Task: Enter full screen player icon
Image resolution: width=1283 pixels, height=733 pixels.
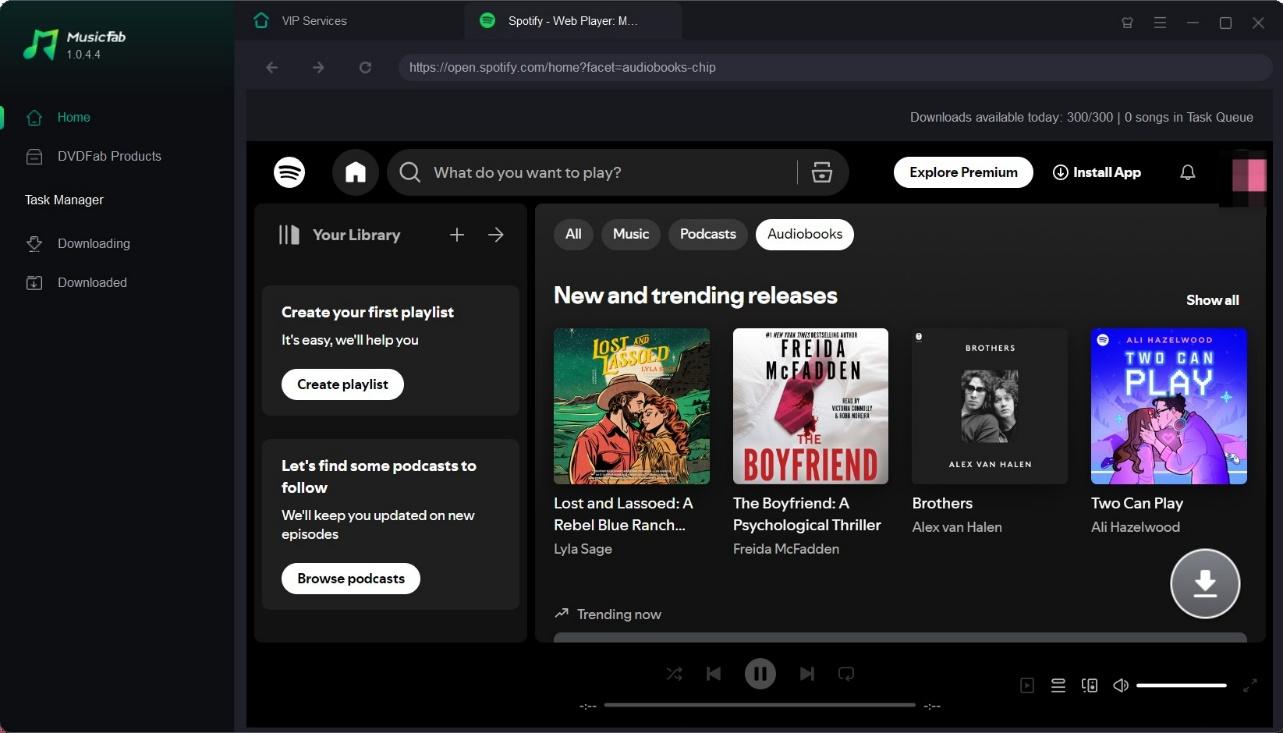Action: [x=1250, y=685]
